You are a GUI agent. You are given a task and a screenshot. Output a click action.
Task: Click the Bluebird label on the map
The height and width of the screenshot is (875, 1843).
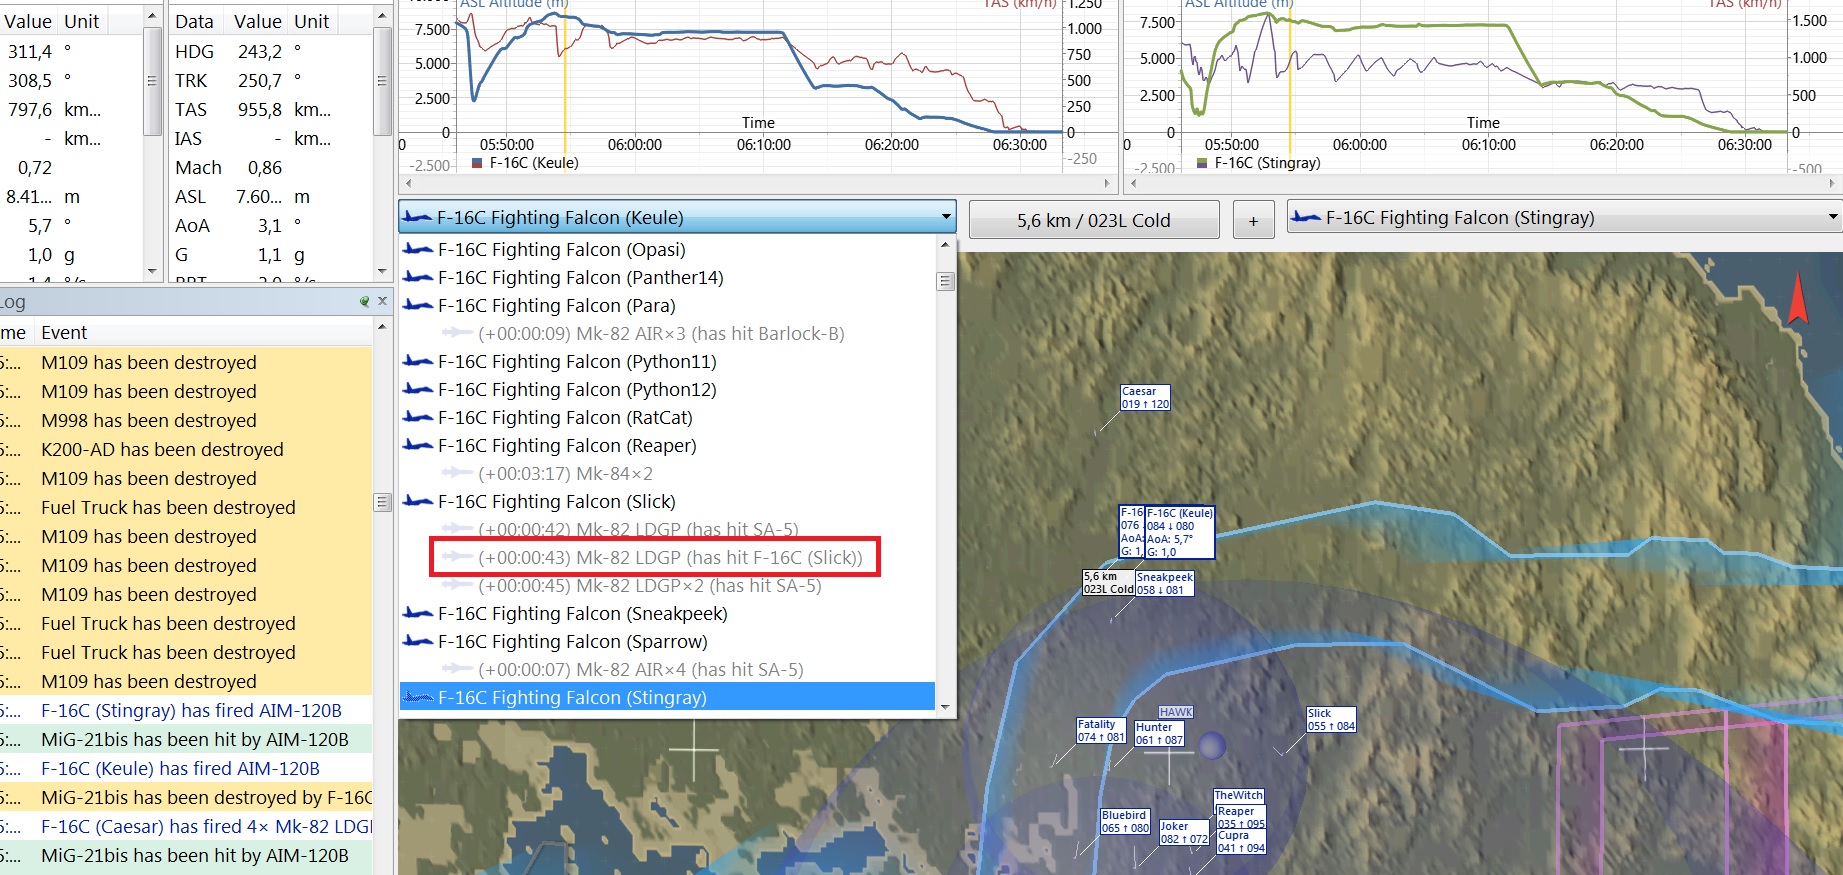[1125, 821]
